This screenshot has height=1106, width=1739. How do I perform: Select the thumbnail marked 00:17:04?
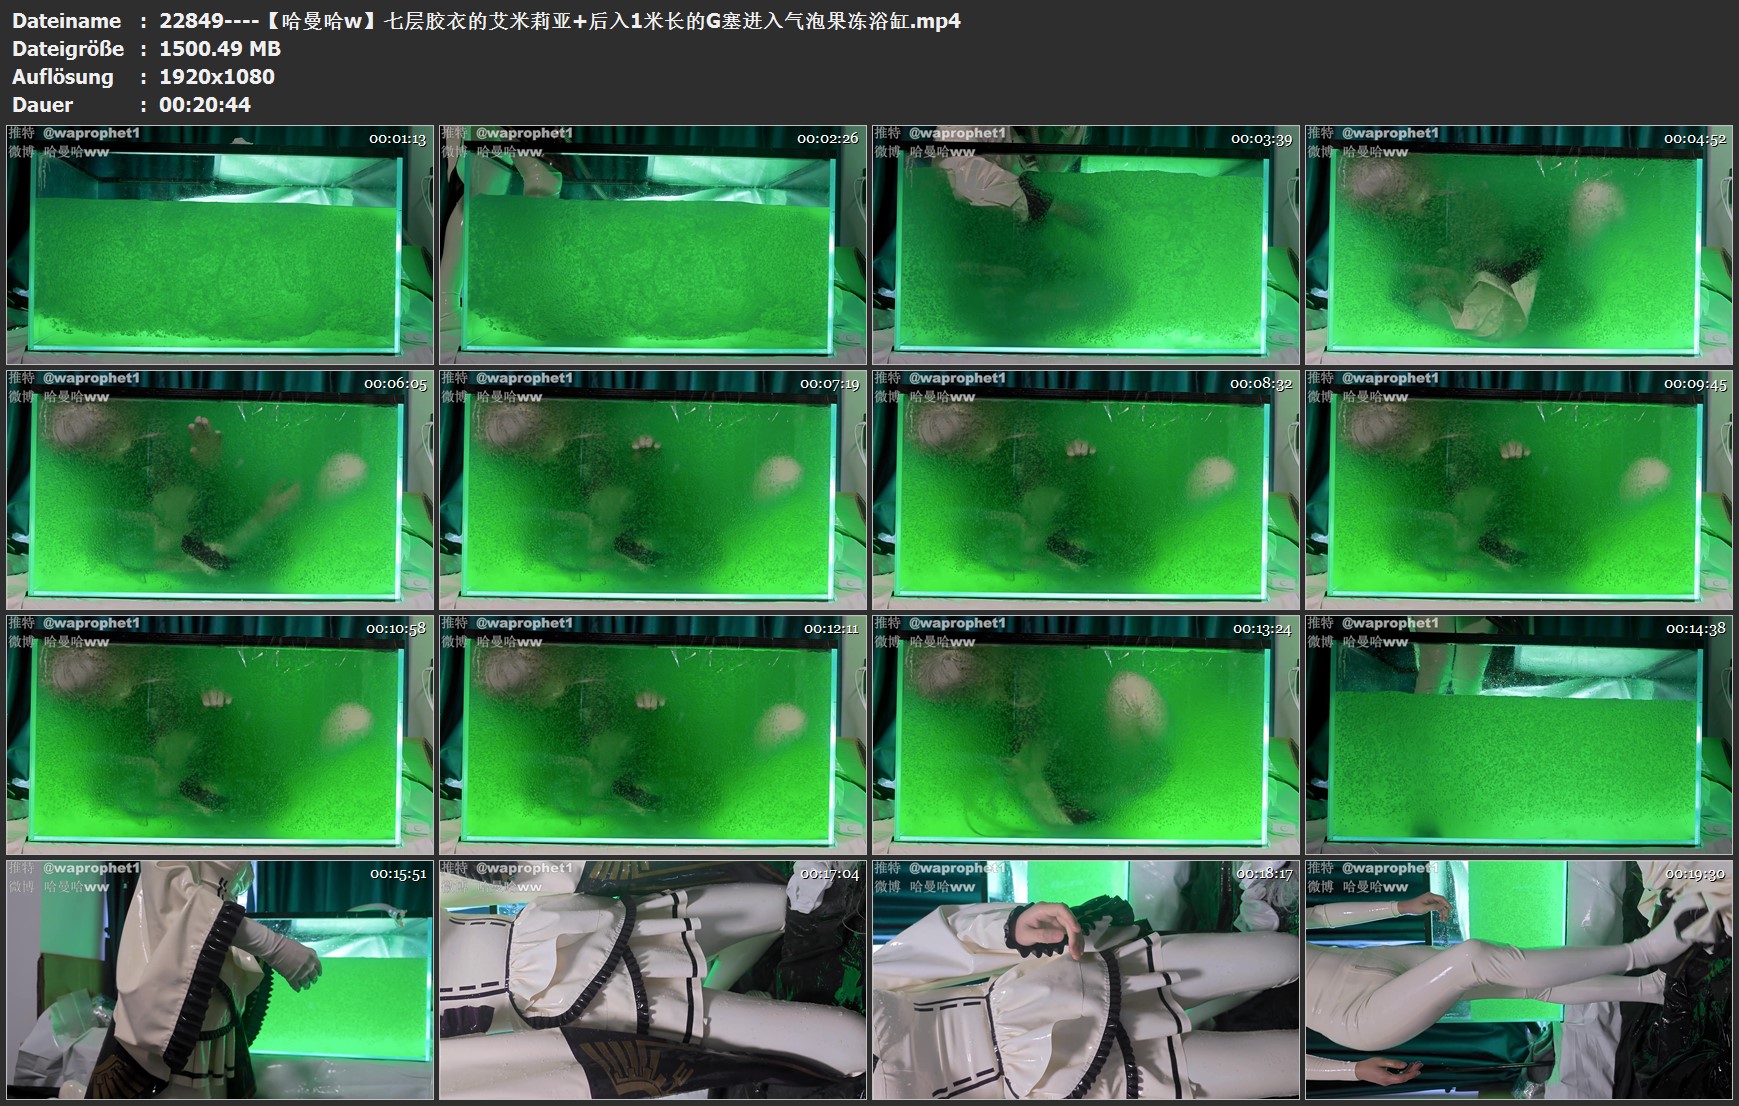point(652,979)
